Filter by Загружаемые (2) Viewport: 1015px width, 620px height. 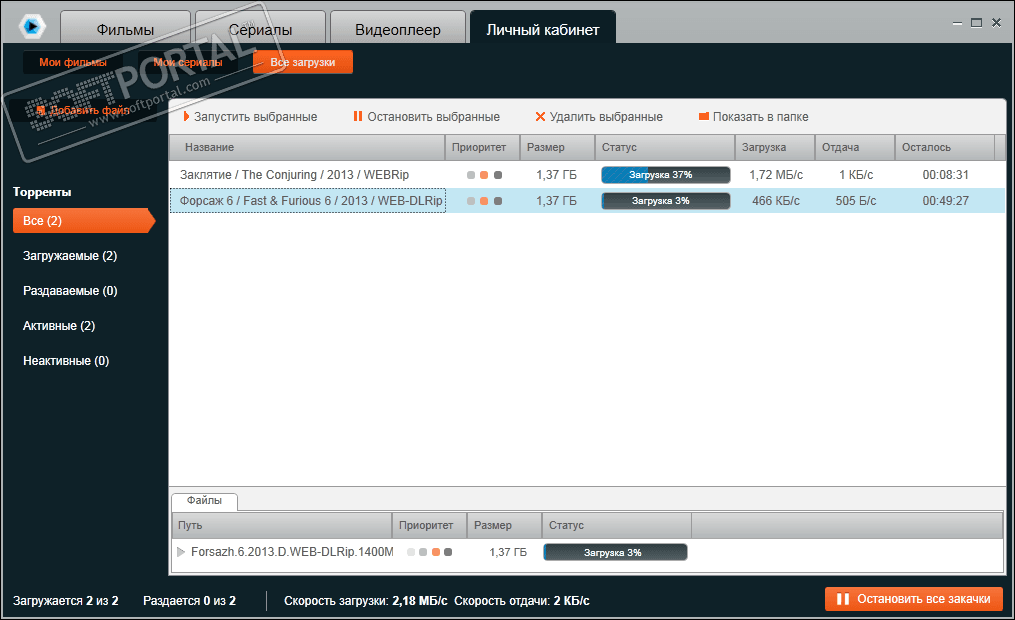(70, 256)
